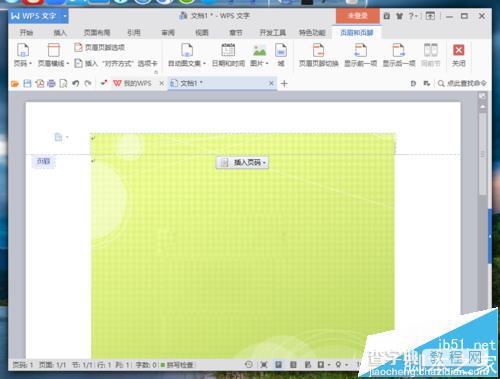Click the open folder icon in quick toolbar

[x=15, y=83]
